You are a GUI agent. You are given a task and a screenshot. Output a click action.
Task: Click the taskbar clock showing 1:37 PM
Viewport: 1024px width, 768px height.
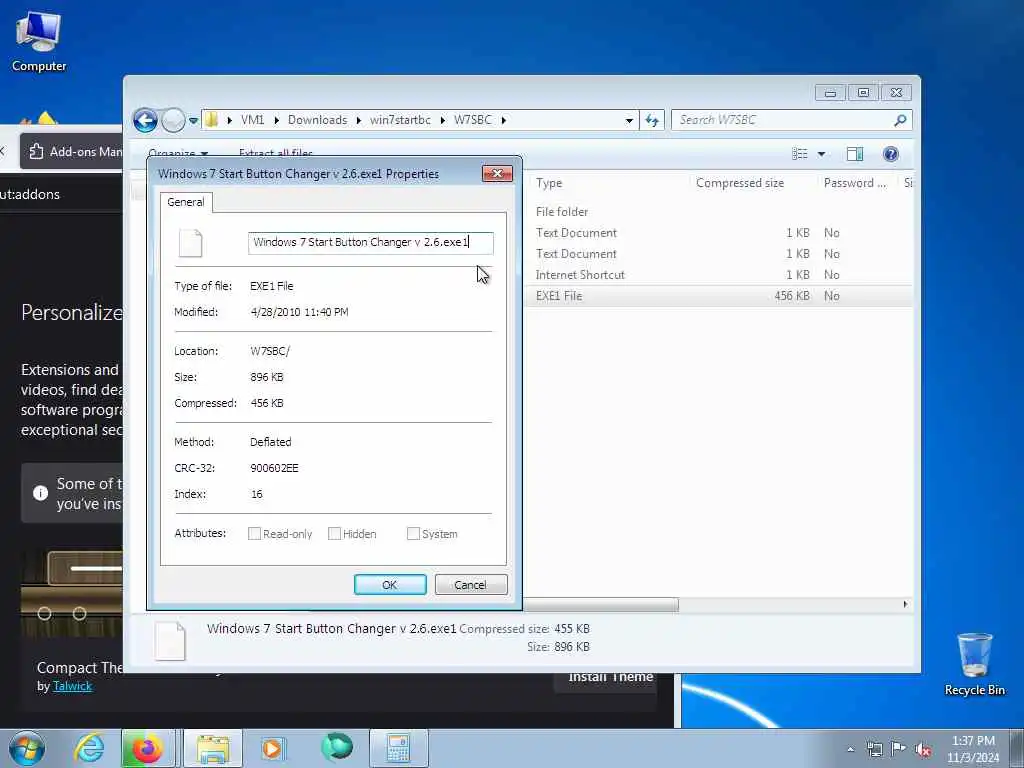[973, 749]
